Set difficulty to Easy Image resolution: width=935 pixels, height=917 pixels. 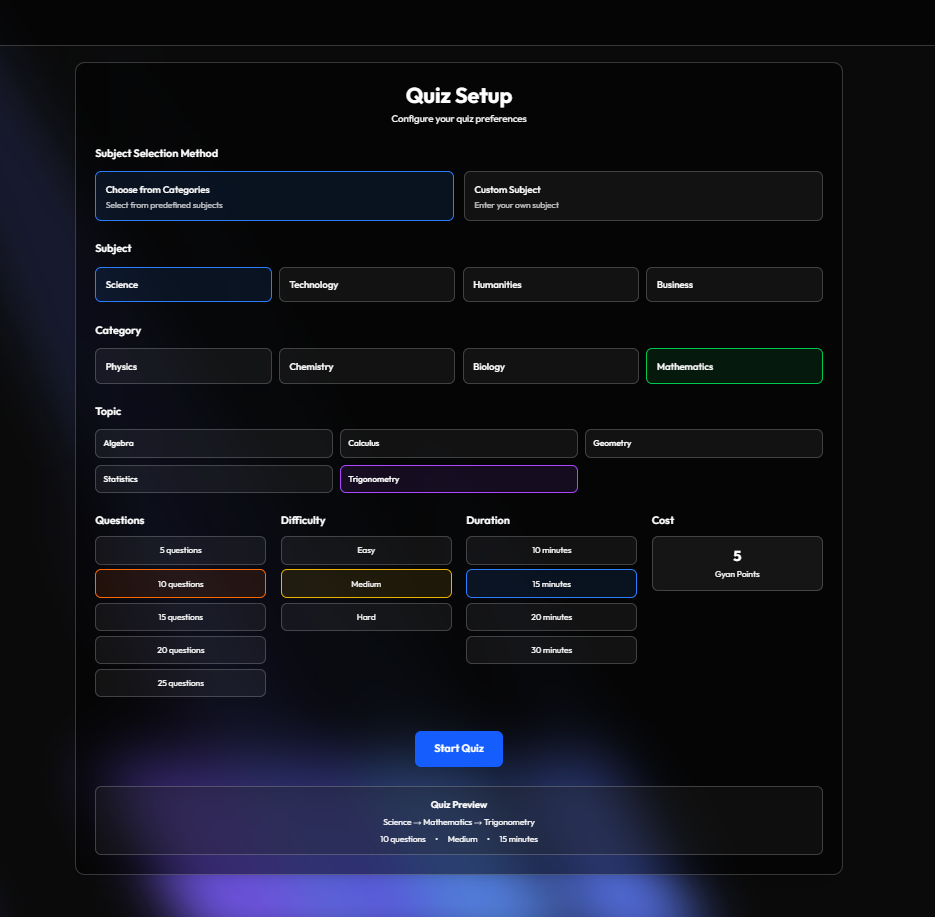(x=366, y=550)
